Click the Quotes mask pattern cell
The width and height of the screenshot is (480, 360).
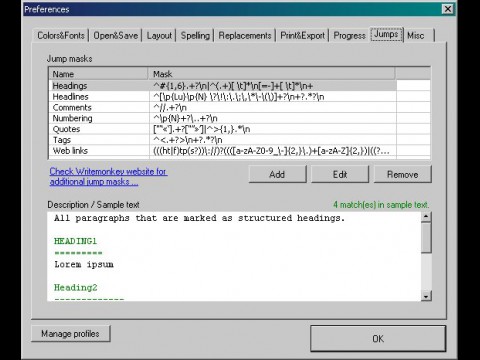pos(273,129)
